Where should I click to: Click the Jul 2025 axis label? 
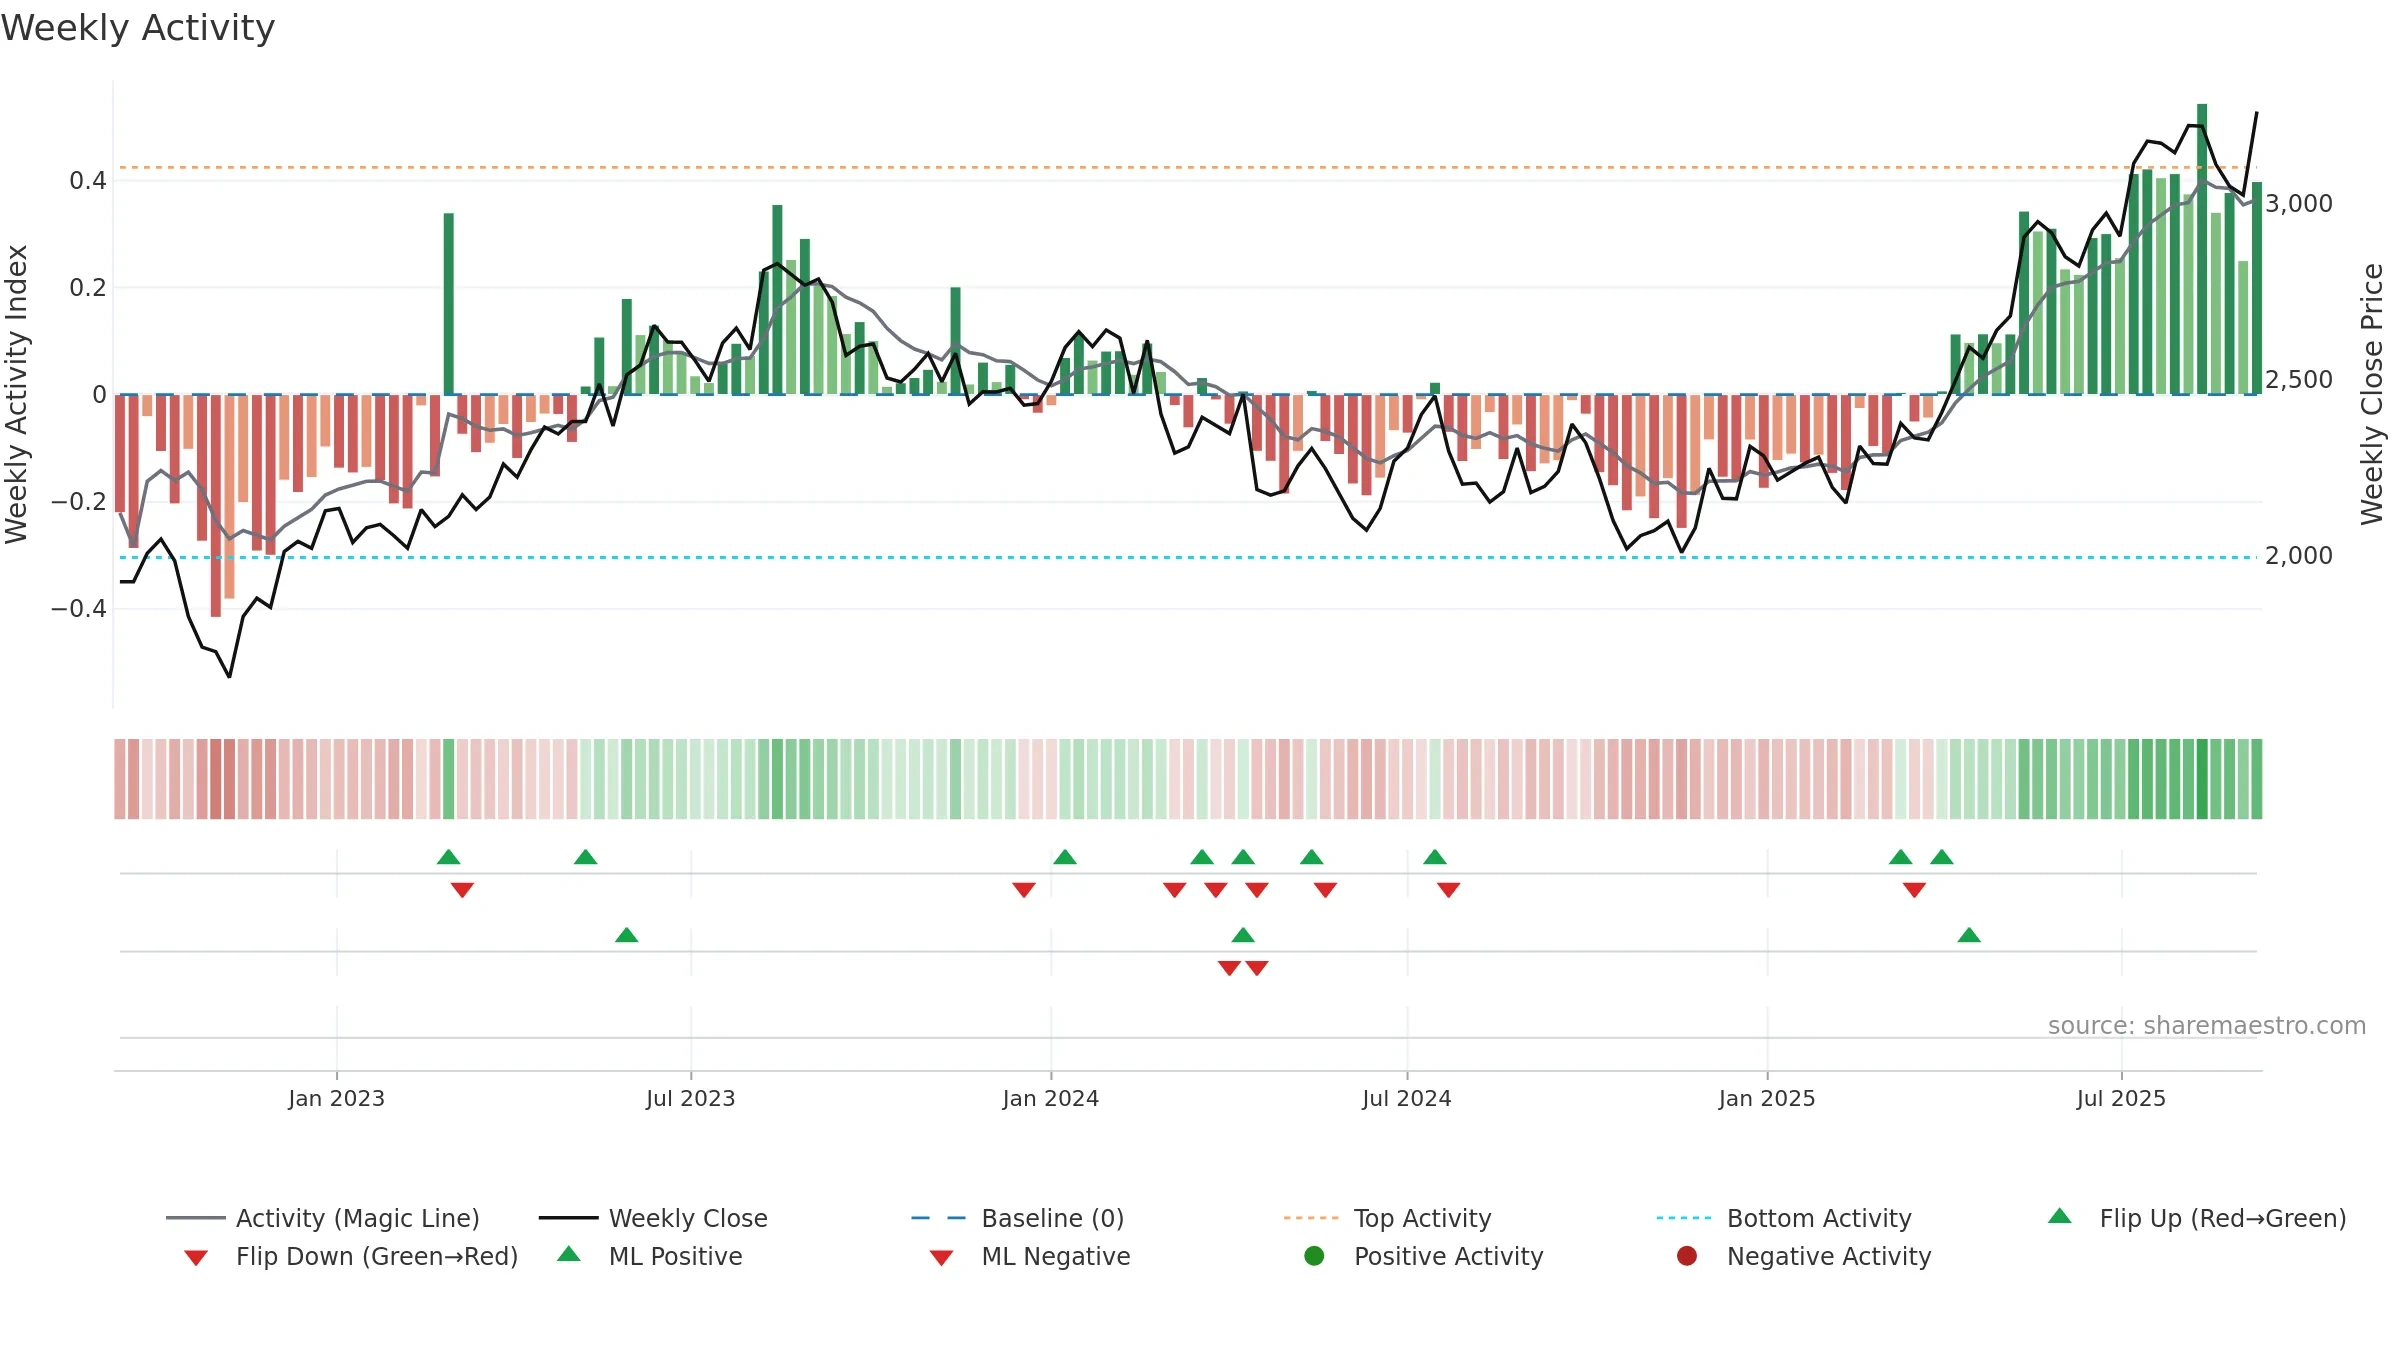coord(2121,1098)
